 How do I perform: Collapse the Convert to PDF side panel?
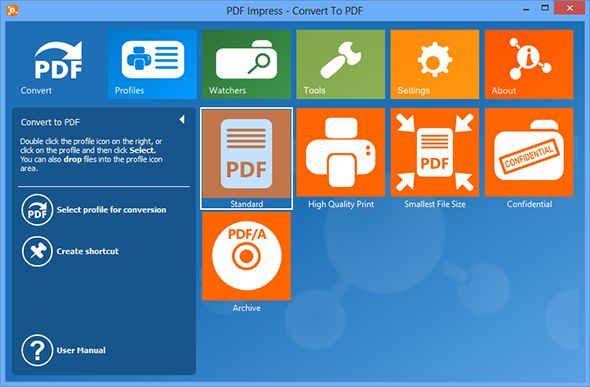click(x=182, y=120)
